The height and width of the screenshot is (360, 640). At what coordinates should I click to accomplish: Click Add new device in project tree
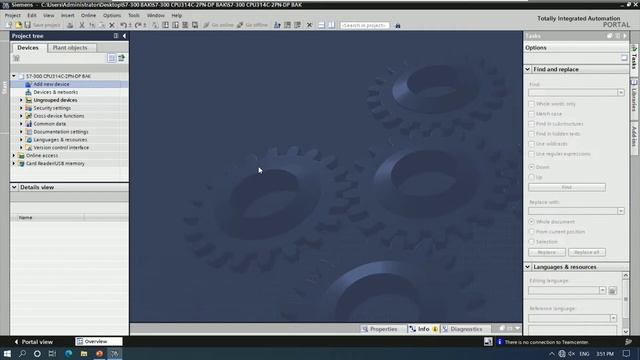pos(51,84)
